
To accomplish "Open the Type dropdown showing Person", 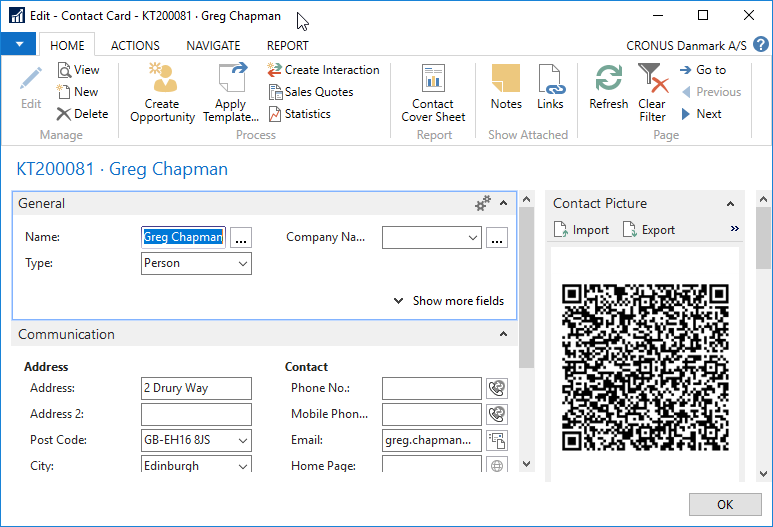I will [x=243, y=264].
